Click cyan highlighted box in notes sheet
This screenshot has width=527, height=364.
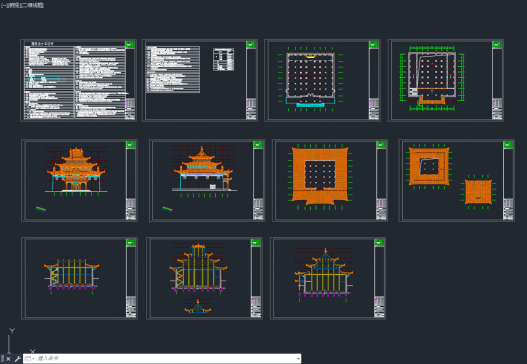tap(44, 79)
